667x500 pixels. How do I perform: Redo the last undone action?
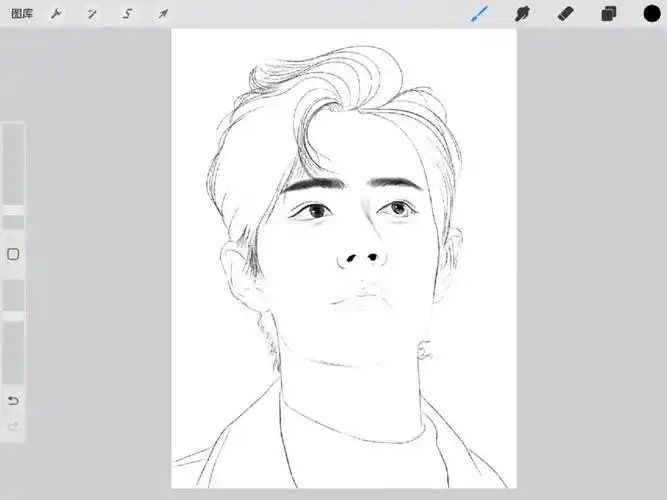13,427
